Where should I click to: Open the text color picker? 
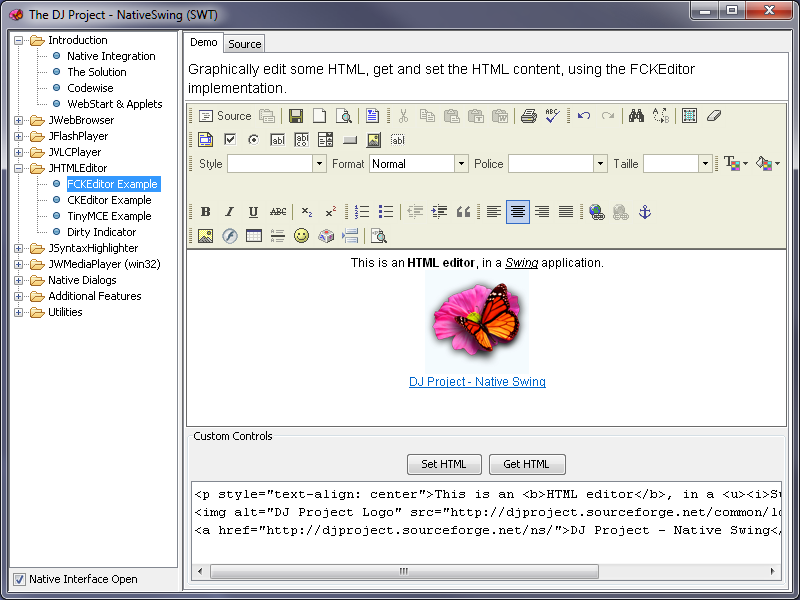[x=735, y=164]
